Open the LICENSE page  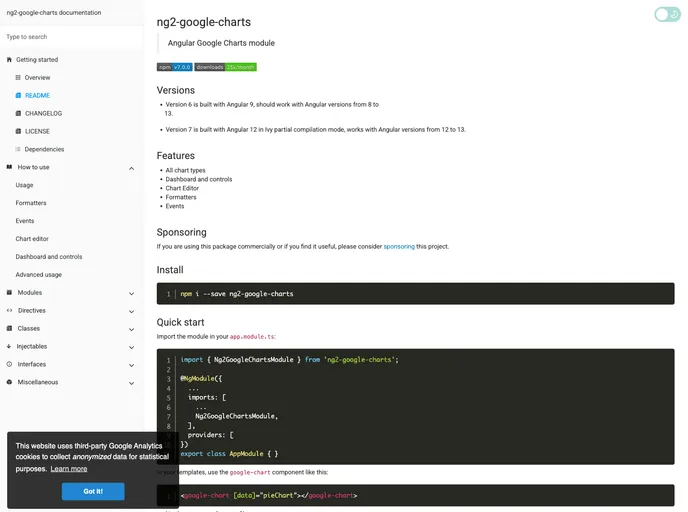tap(37, 131)
